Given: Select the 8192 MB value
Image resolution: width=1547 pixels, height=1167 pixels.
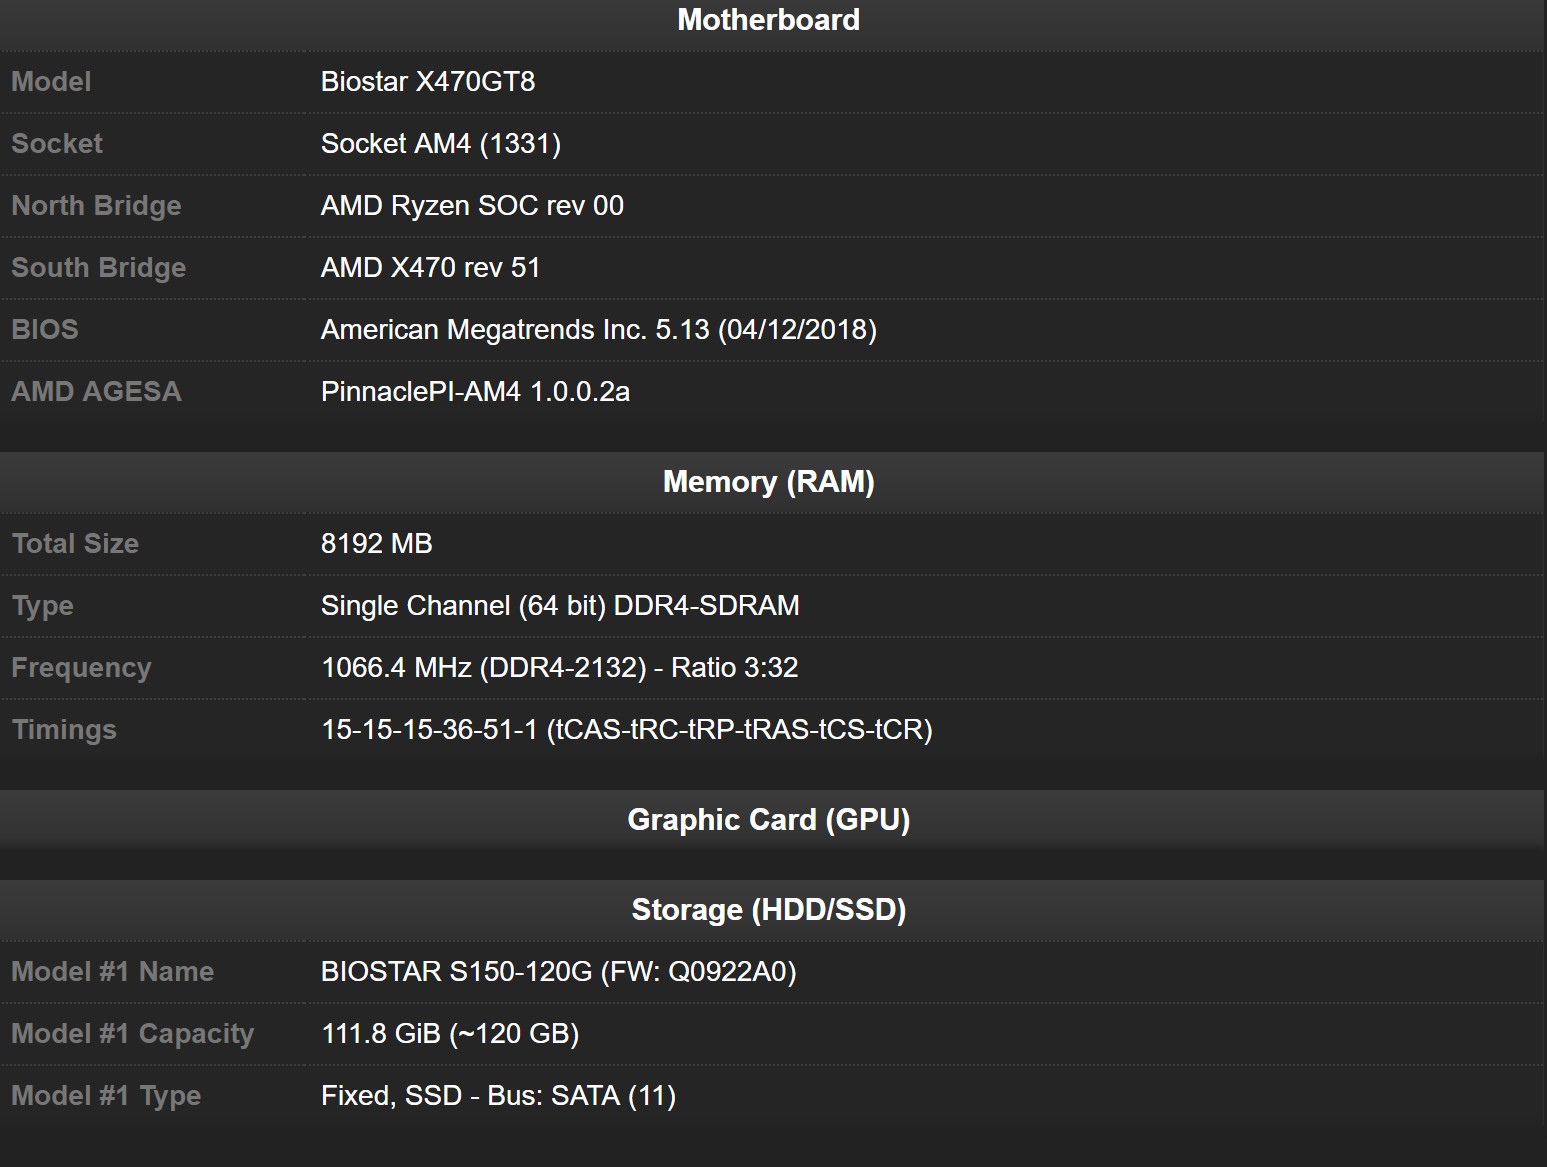Looking at the screenshot, I should [x=377, y=544].
